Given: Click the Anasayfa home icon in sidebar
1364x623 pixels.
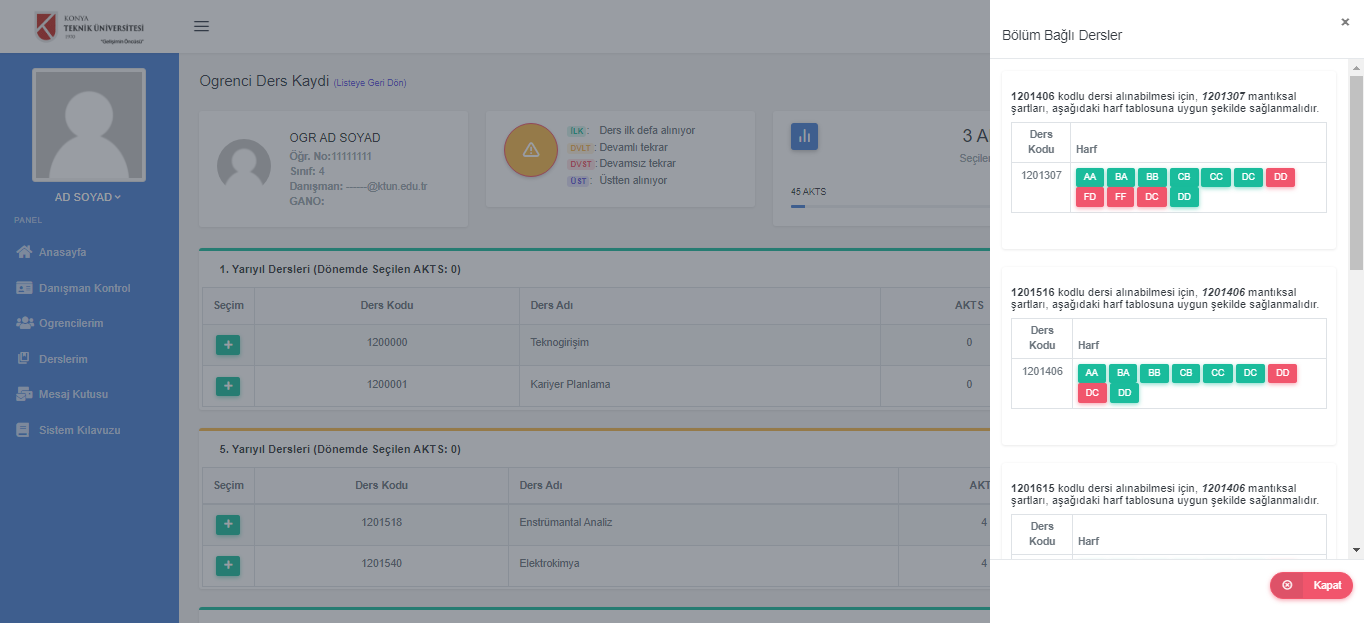Looking at the screenshot, I should click(x=25, y=252).
